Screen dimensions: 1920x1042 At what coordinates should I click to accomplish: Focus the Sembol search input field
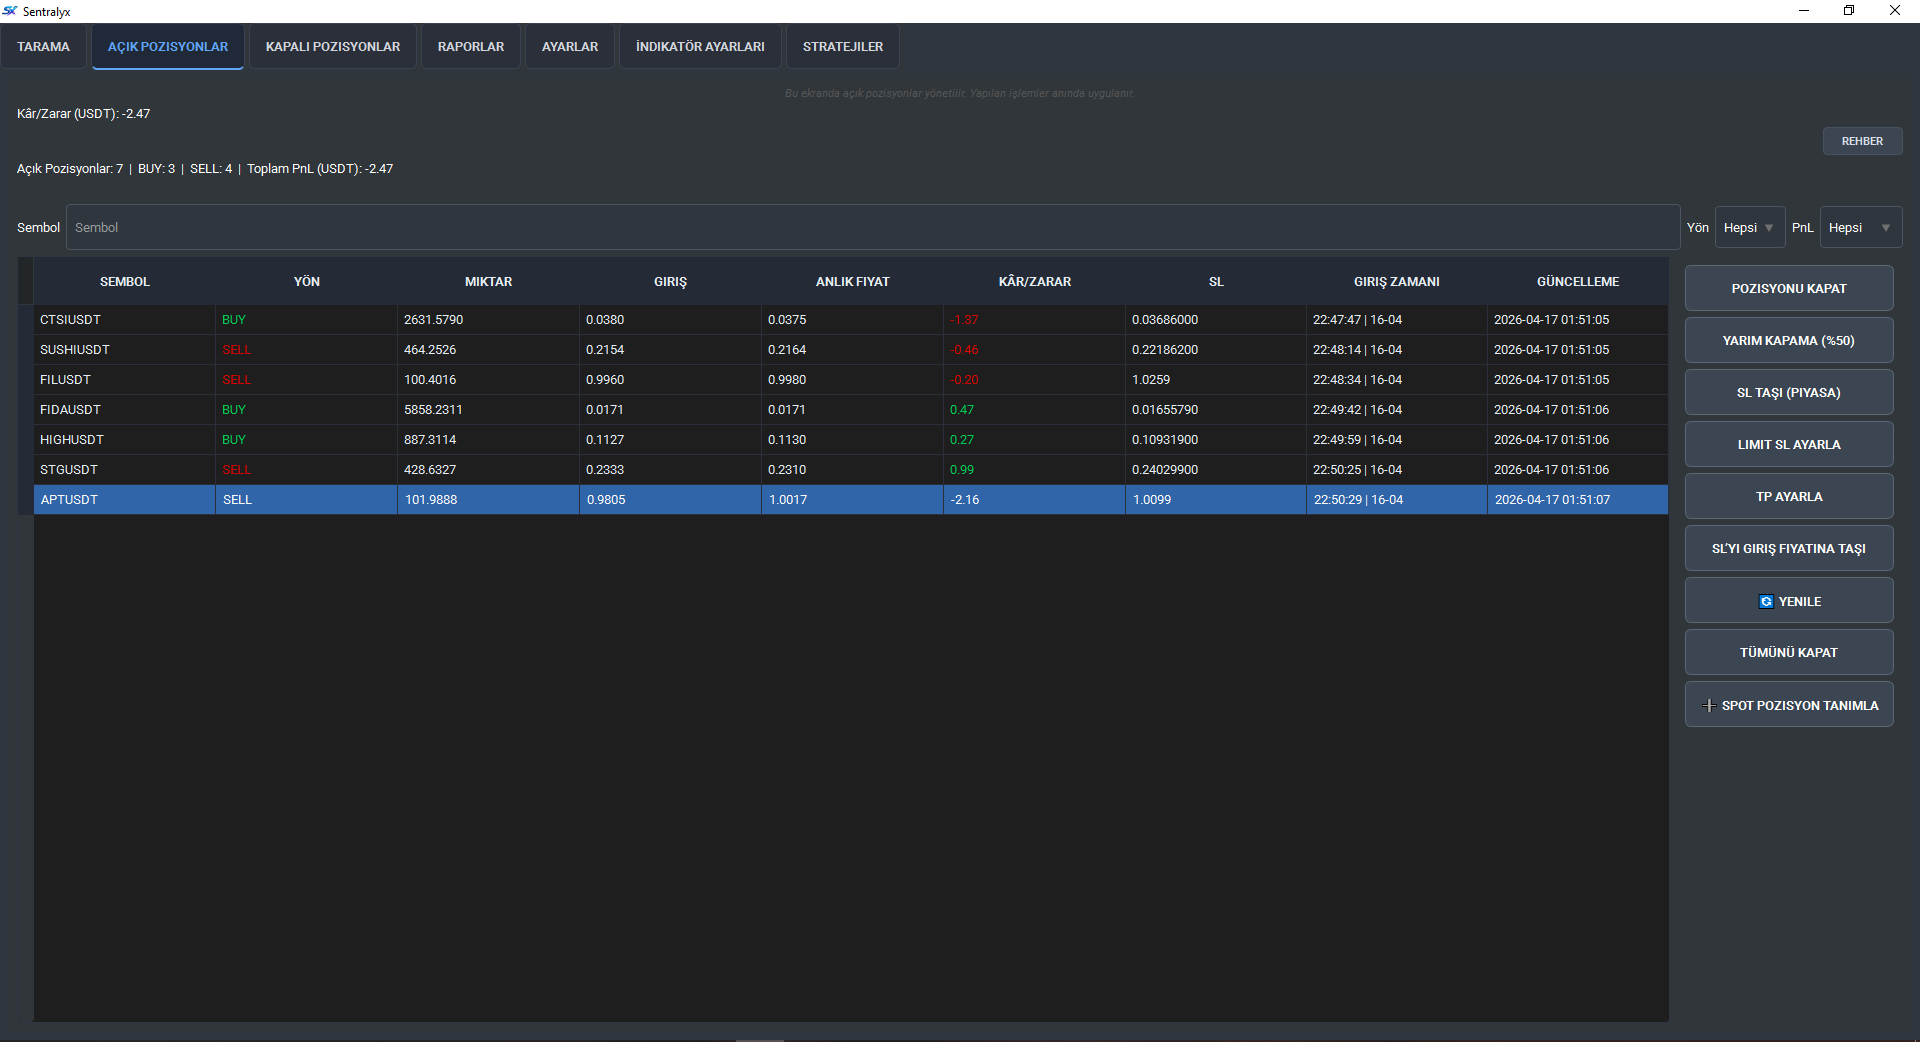point(872,228)
